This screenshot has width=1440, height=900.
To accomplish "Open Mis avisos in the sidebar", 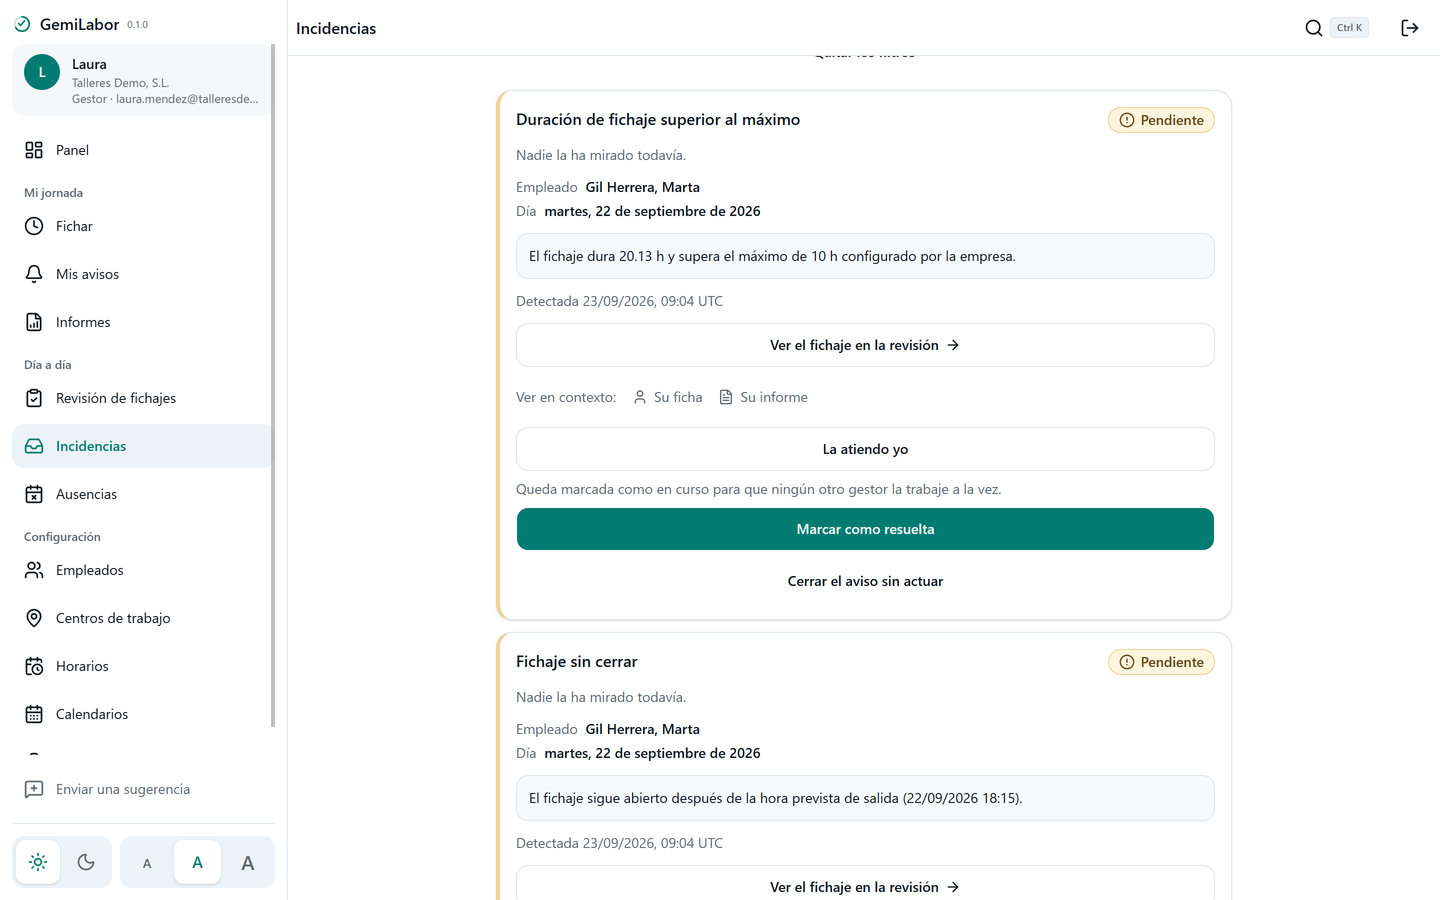I will click(142, 274).
